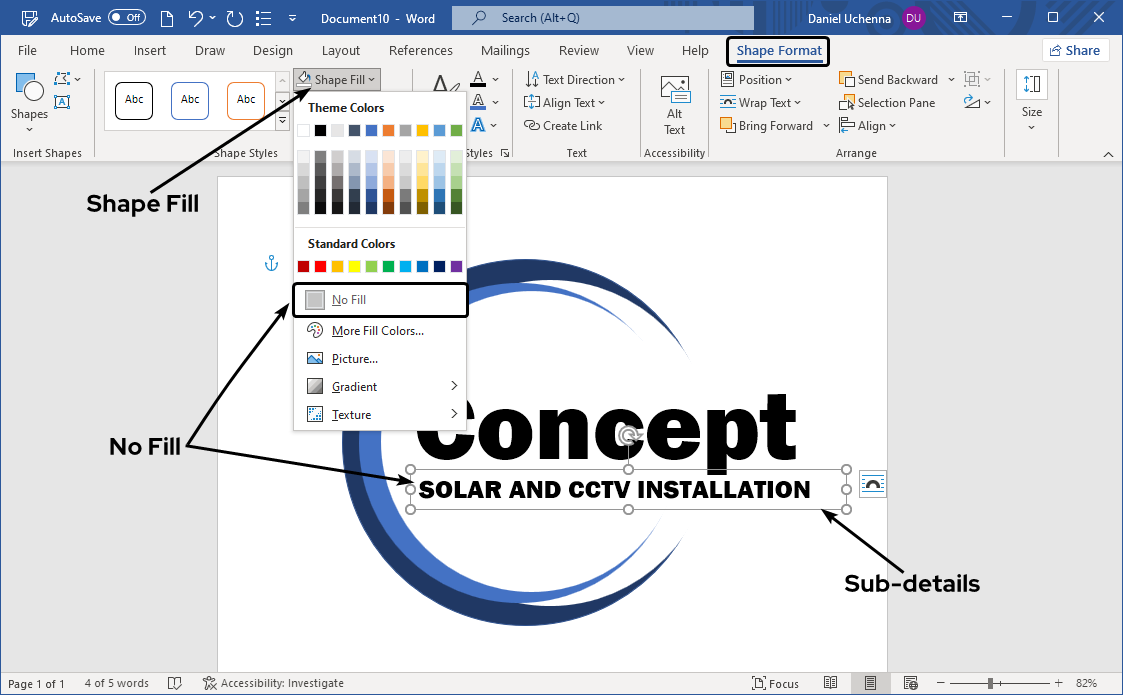The image size is (1123, 695).
Task: Open the Wrap Text dropdown
Action: click(756, 102)
